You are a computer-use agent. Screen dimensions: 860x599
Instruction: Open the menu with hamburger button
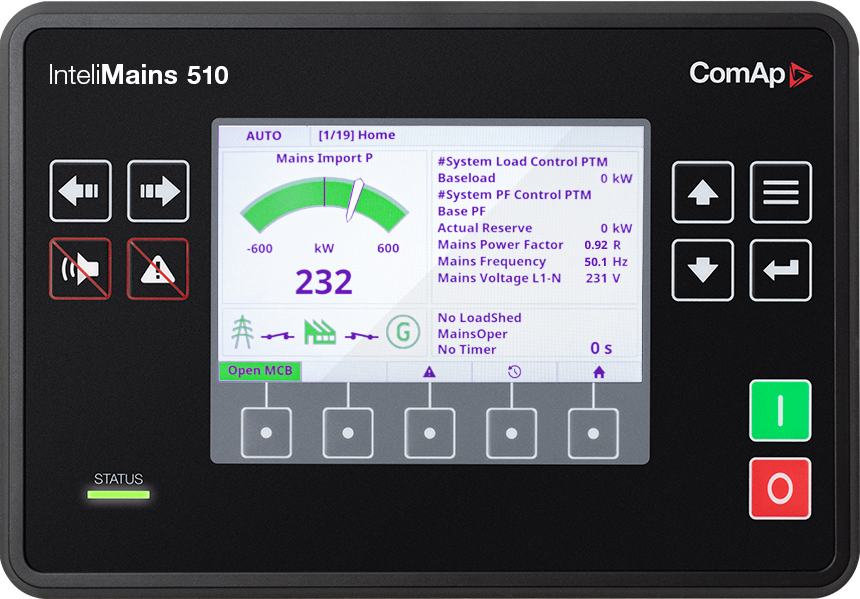click(780, 192)
